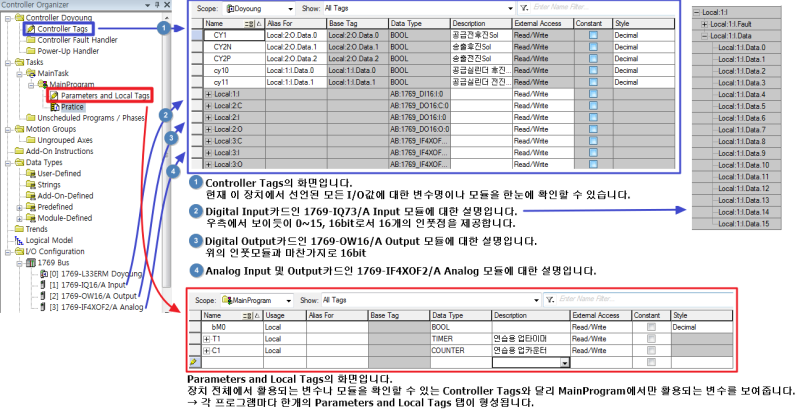This screenshot has height=410, width=800.
Task: Open the Doyoung scope dropdown
Action: (x=290, y=9)
